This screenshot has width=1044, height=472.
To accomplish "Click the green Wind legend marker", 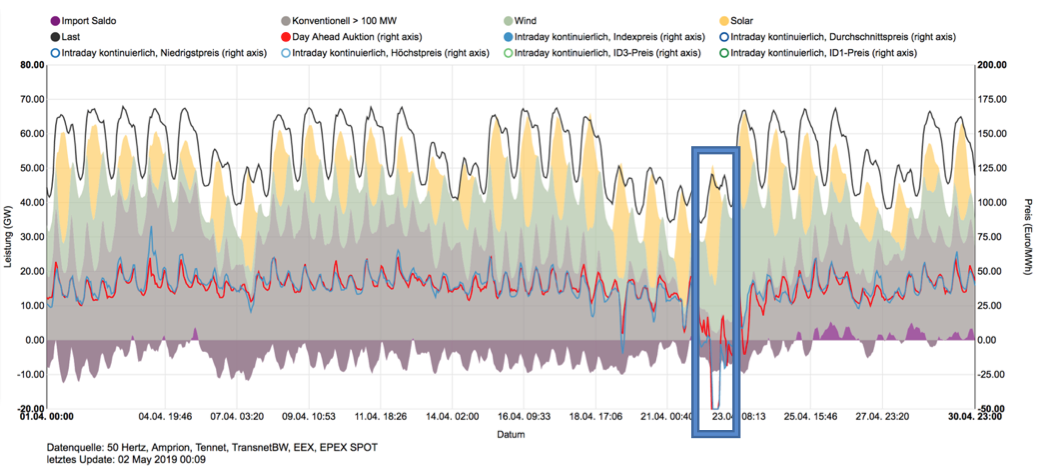I will pyautogui.click(x=508, y=20).
